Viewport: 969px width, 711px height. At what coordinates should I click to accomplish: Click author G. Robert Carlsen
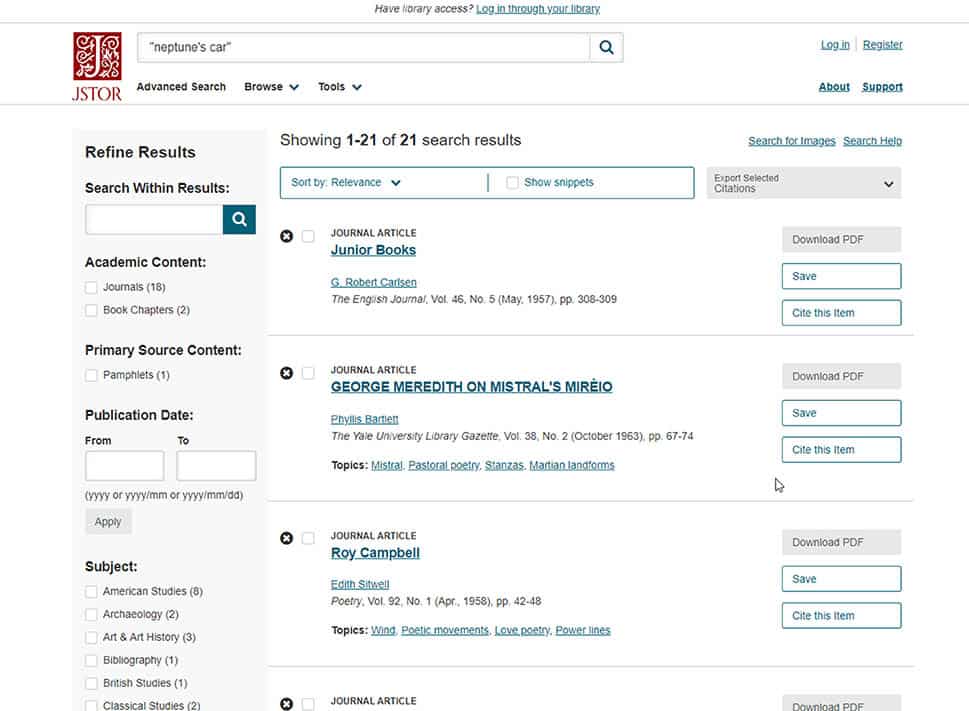click(373, 282)
